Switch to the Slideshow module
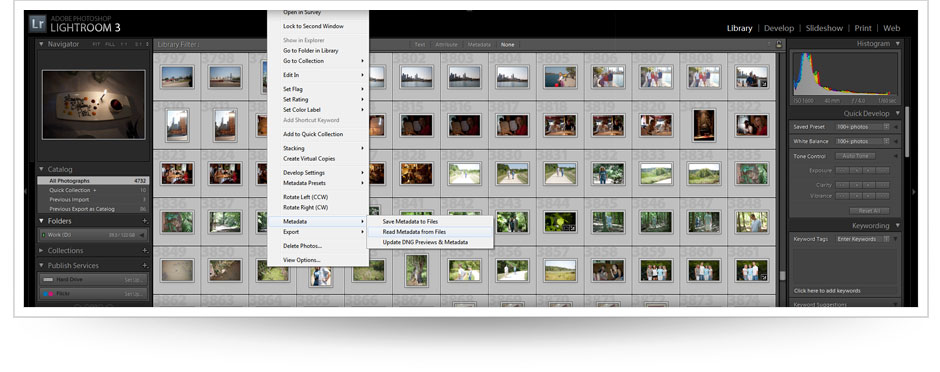 (824, 28)
